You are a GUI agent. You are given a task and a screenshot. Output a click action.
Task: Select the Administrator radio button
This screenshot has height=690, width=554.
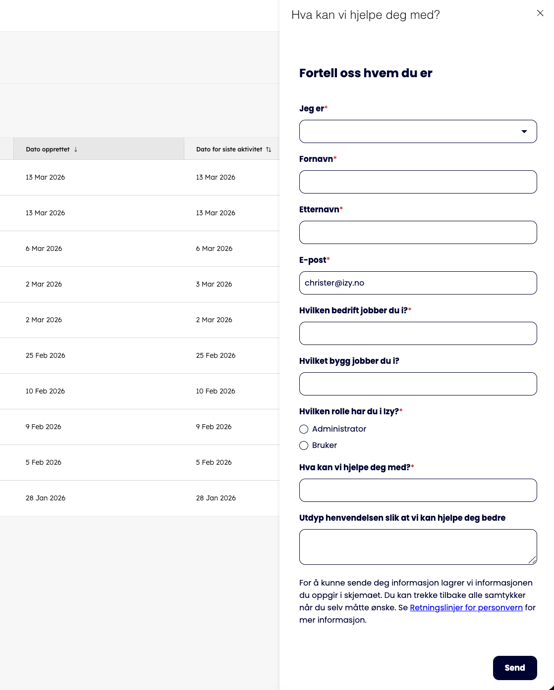pyautogui.click(x=304, y=429)
